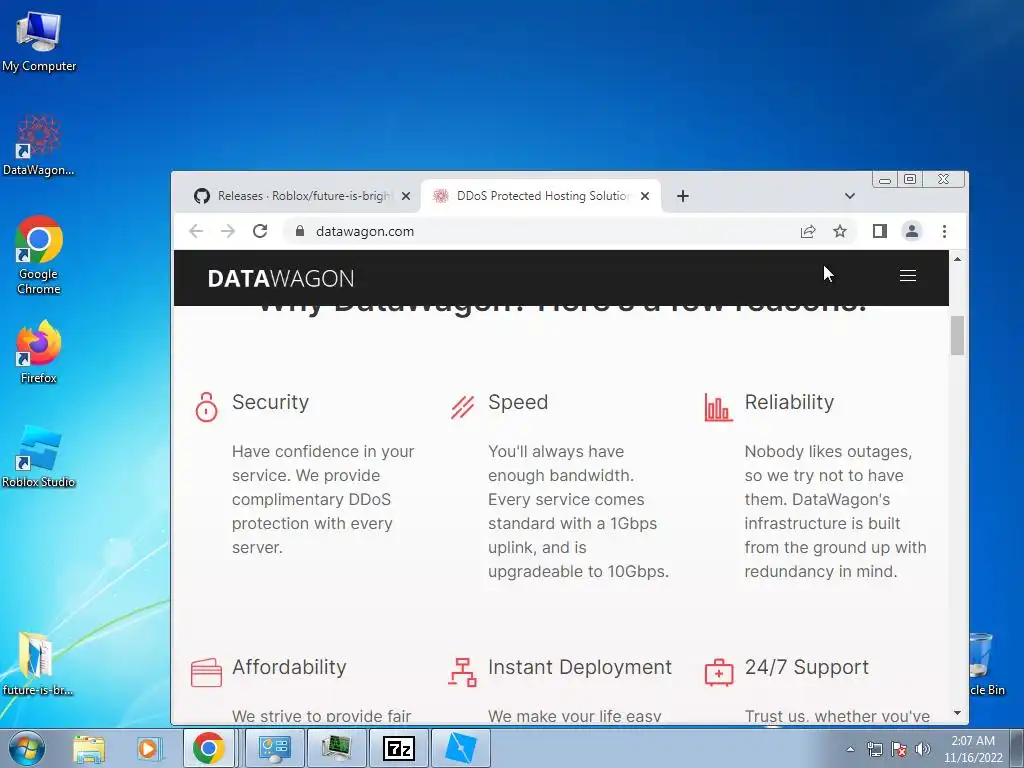
Task: Click the scrollbar up arrow
Action: 957,259
